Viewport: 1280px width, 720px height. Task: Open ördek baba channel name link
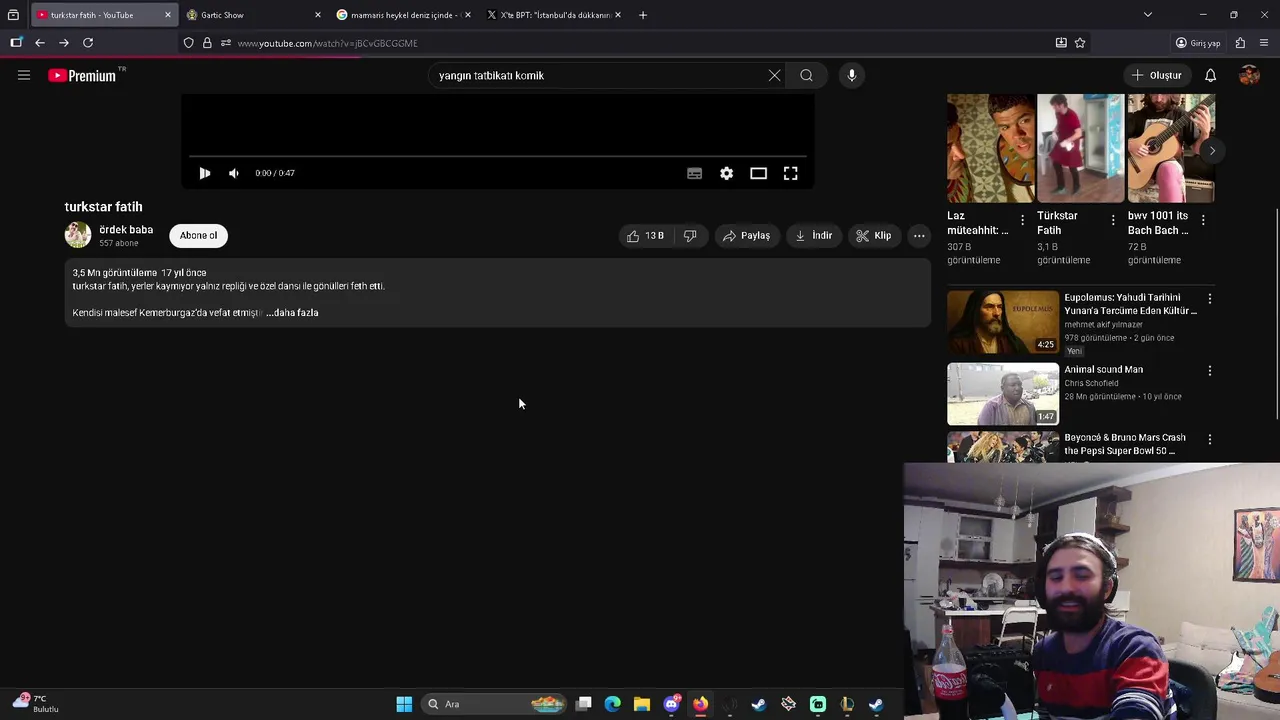click(x=126, y=229)
